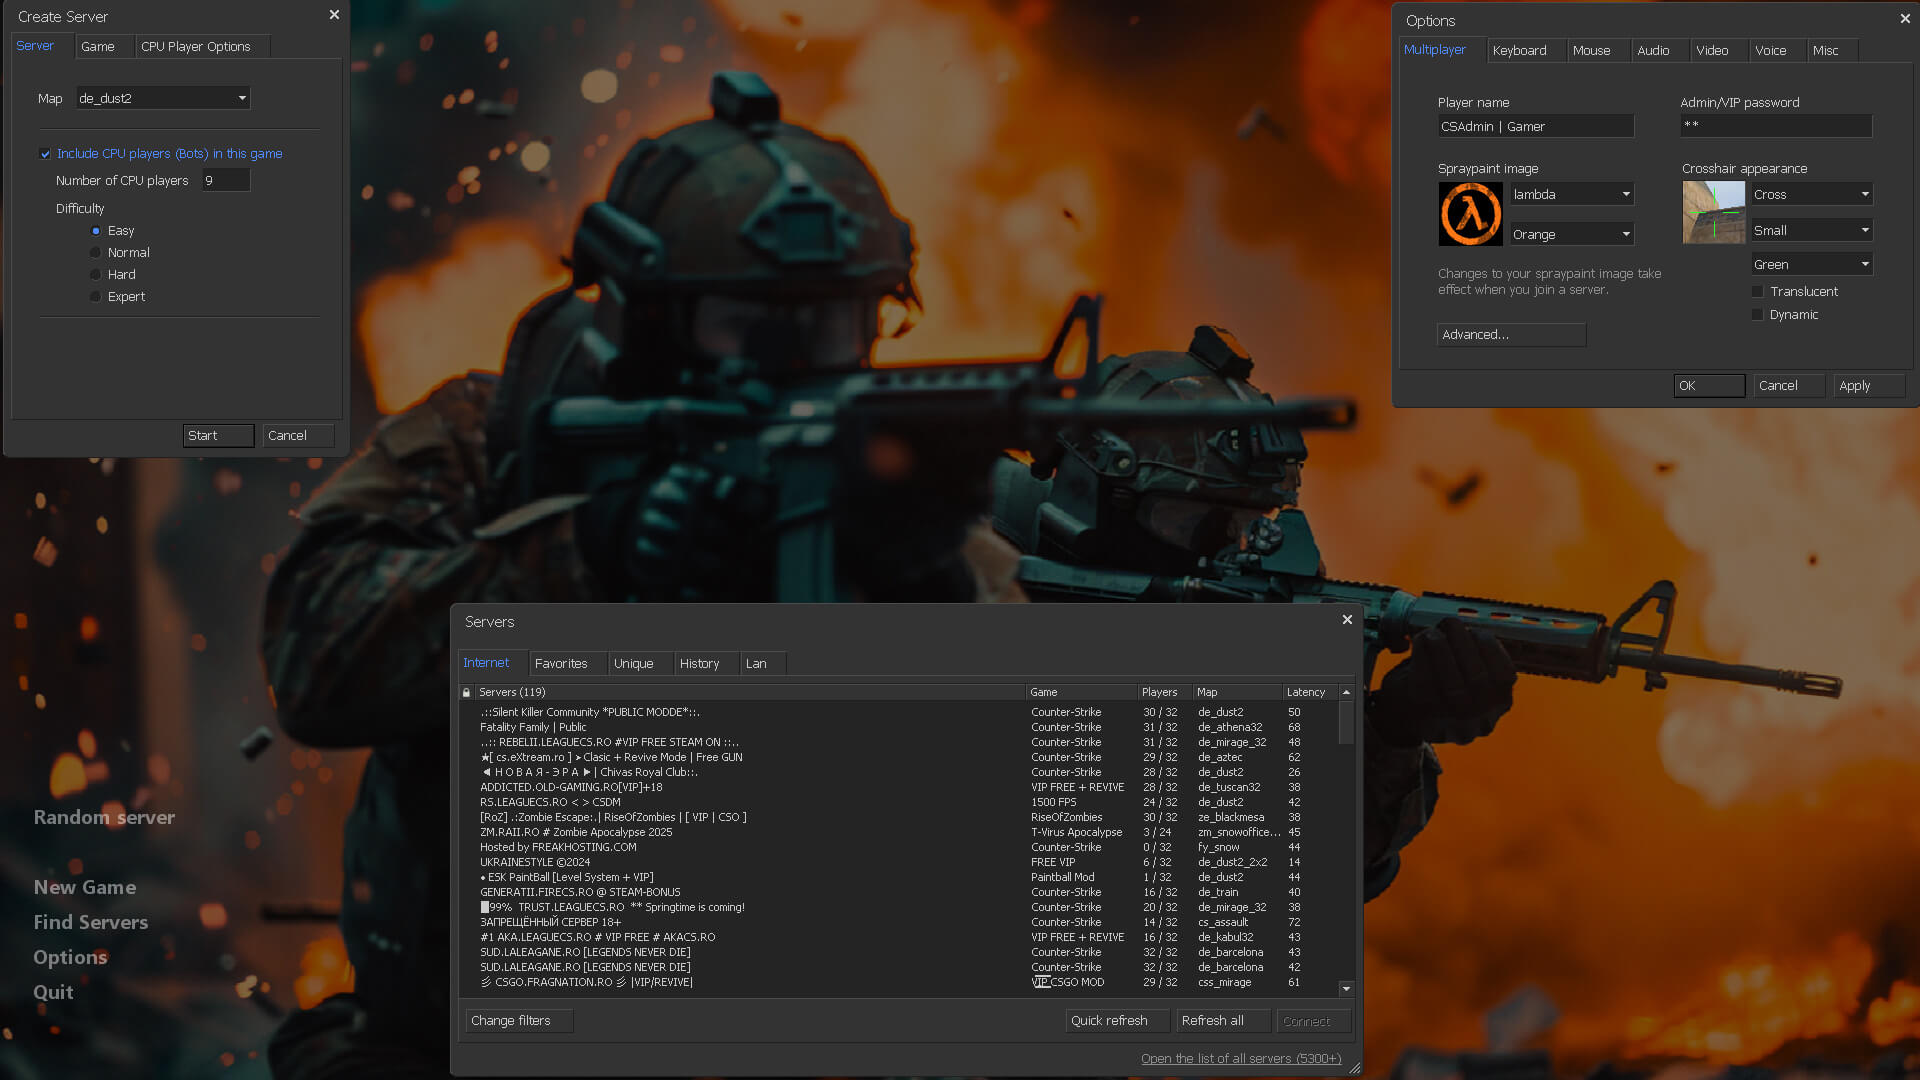The height and width of the screenshot is (1080, 1920).
Task: Open the Favorites servers tab
Action: tap(568, 664)
